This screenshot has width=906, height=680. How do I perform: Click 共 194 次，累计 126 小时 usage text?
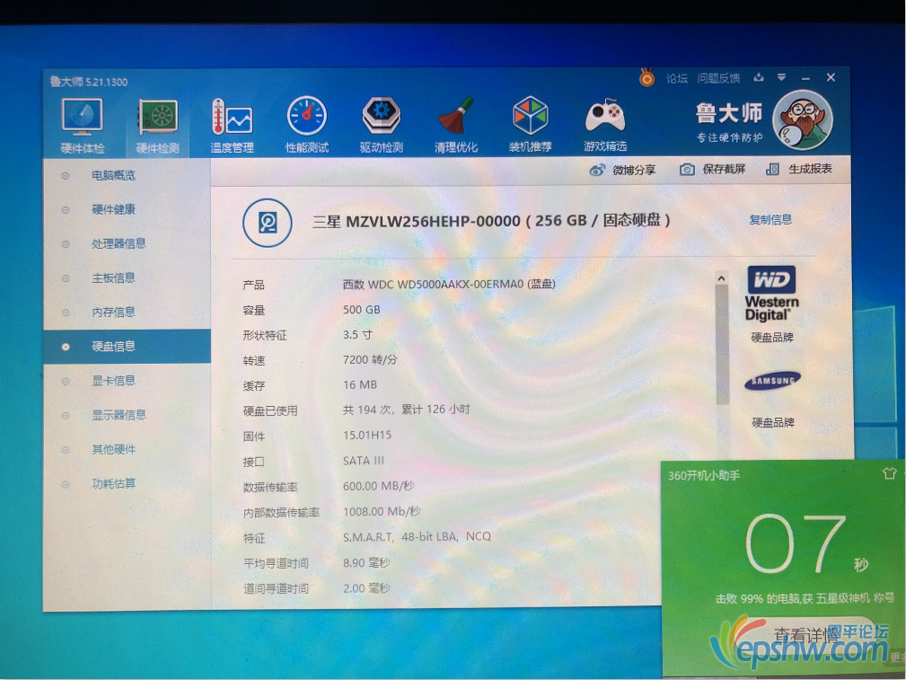[406, 410]
